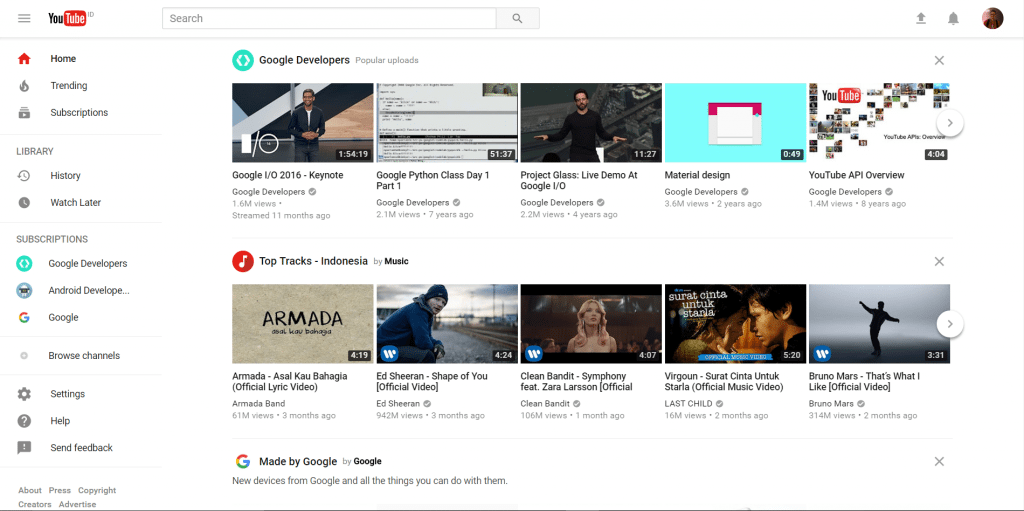Click Top Tracks - Indonesia title link
Image resolution: width=1024 pixels, height=511 pixels.
coord(313,261)
